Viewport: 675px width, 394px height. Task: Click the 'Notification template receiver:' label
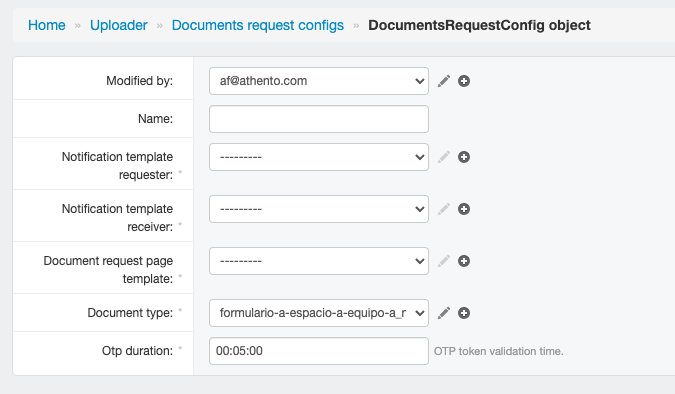coord(117,218)
